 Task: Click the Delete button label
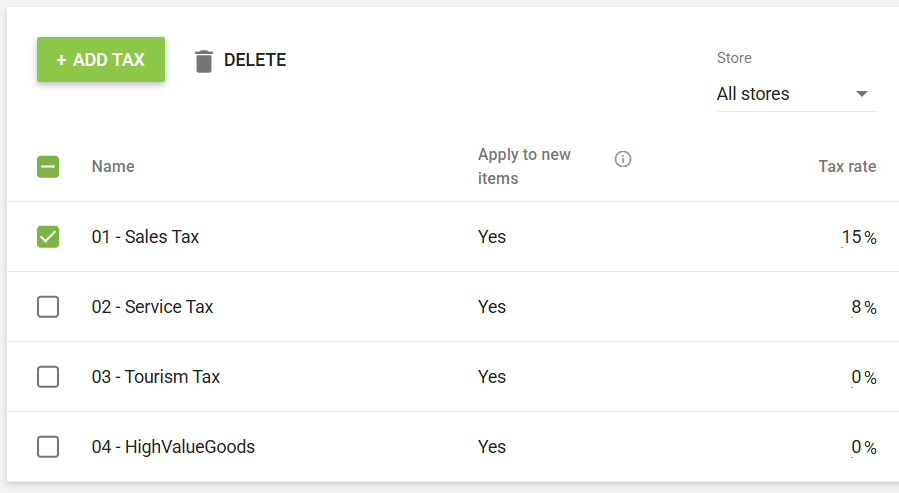tap(255, 60)
